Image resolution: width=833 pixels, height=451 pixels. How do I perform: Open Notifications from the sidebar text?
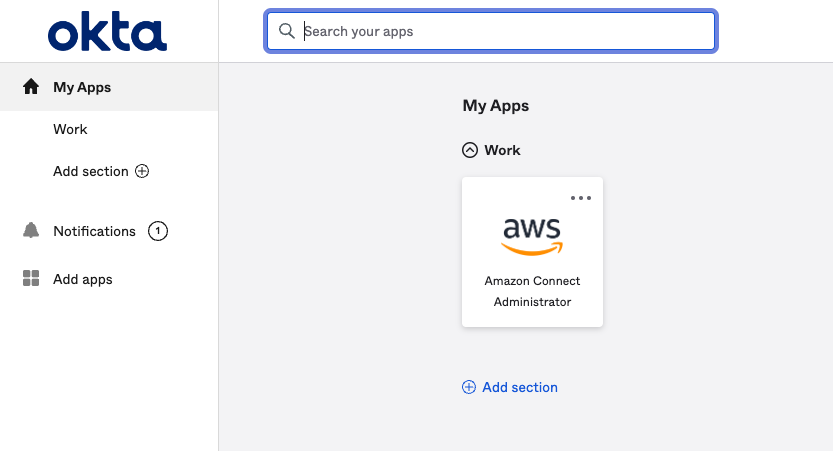(94, 231)
